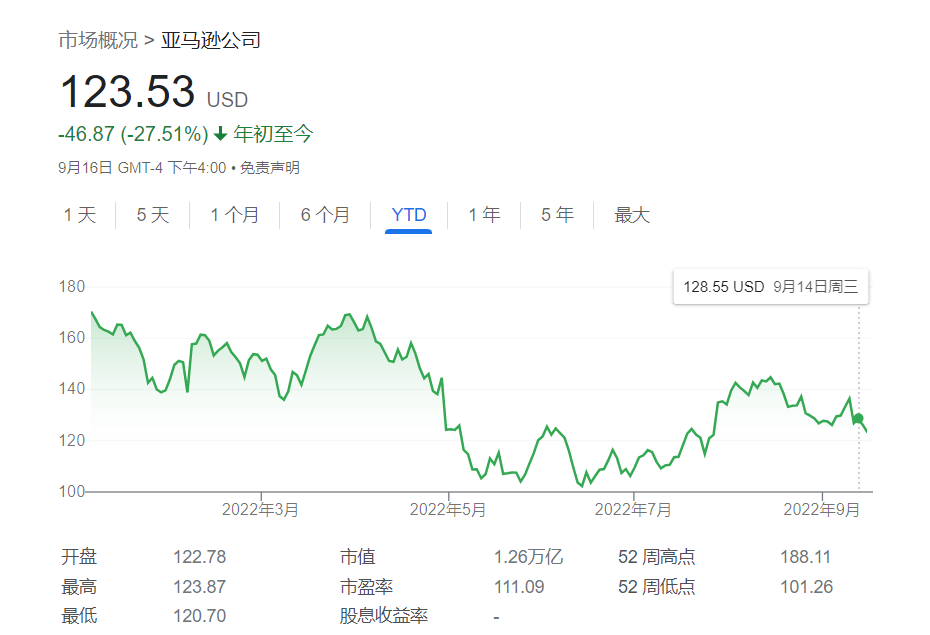This screenshot has width=930, height=635.
Task: Click the -46.87 (-27.51%) change text
Action: pyautogui.click(x=133, y=134)
